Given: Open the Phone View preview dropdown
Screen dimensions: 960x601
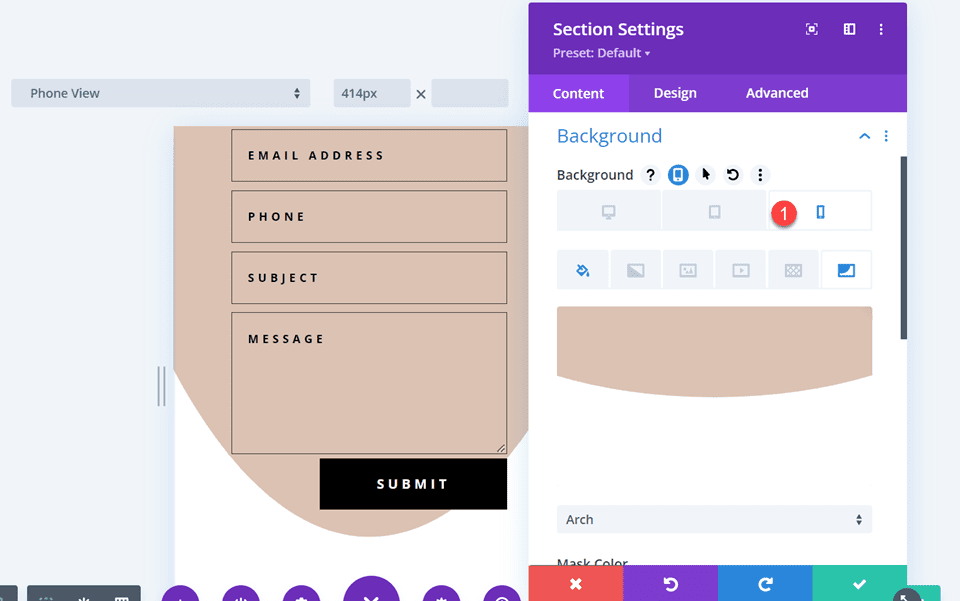Looking at the screenshot, I should pos(160,92).
